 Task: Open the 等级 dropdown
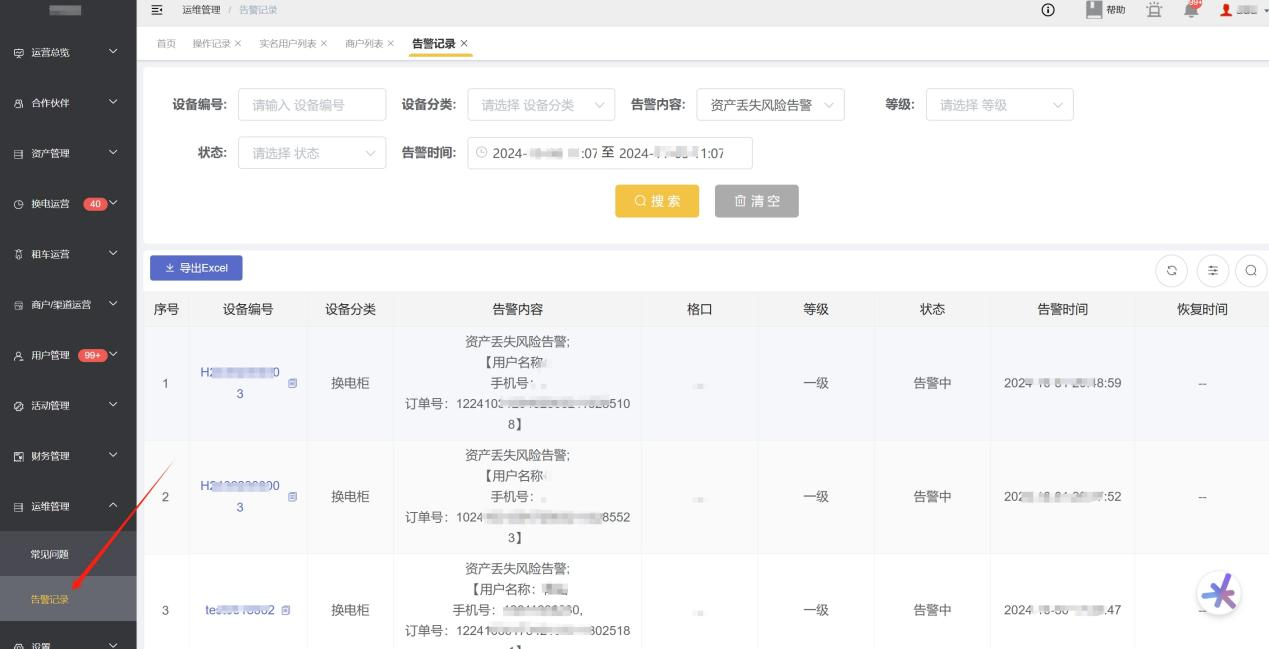999,104
